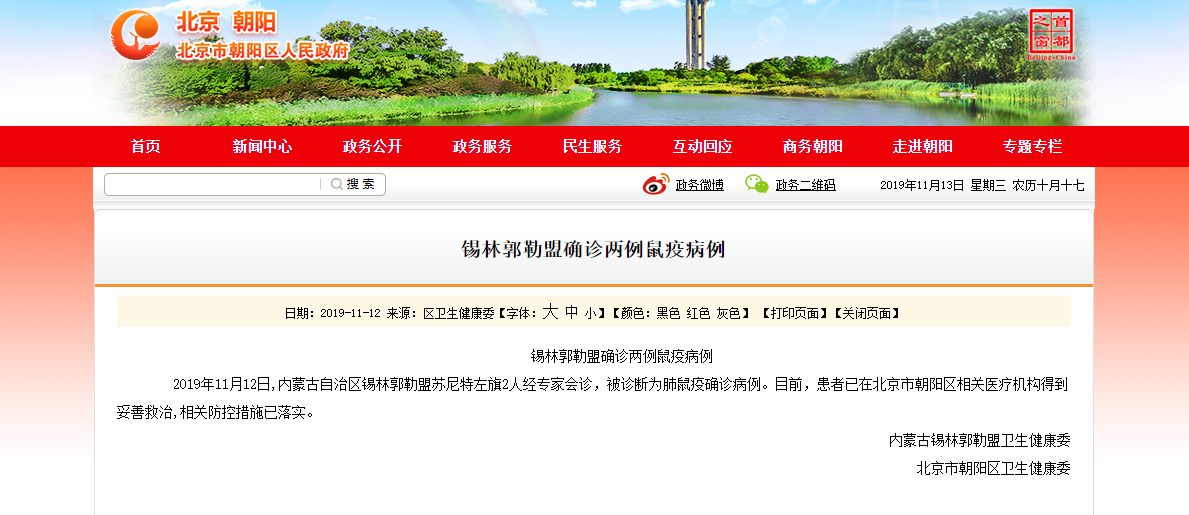The image size is (1189, 515).
Task: Open the 政务公开 menu item
Action: tap(372, 146)
